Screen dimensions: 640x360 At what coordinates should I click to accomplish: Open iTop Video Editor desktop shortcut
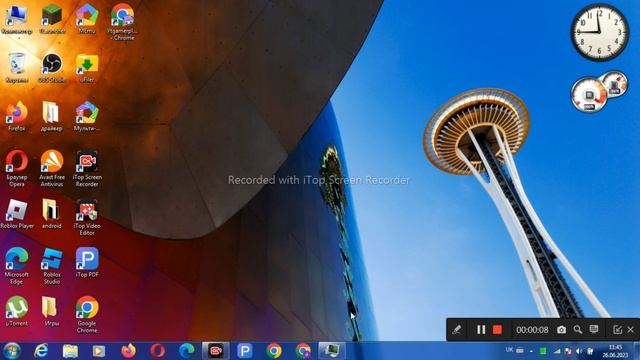click(x=87, y=218)
